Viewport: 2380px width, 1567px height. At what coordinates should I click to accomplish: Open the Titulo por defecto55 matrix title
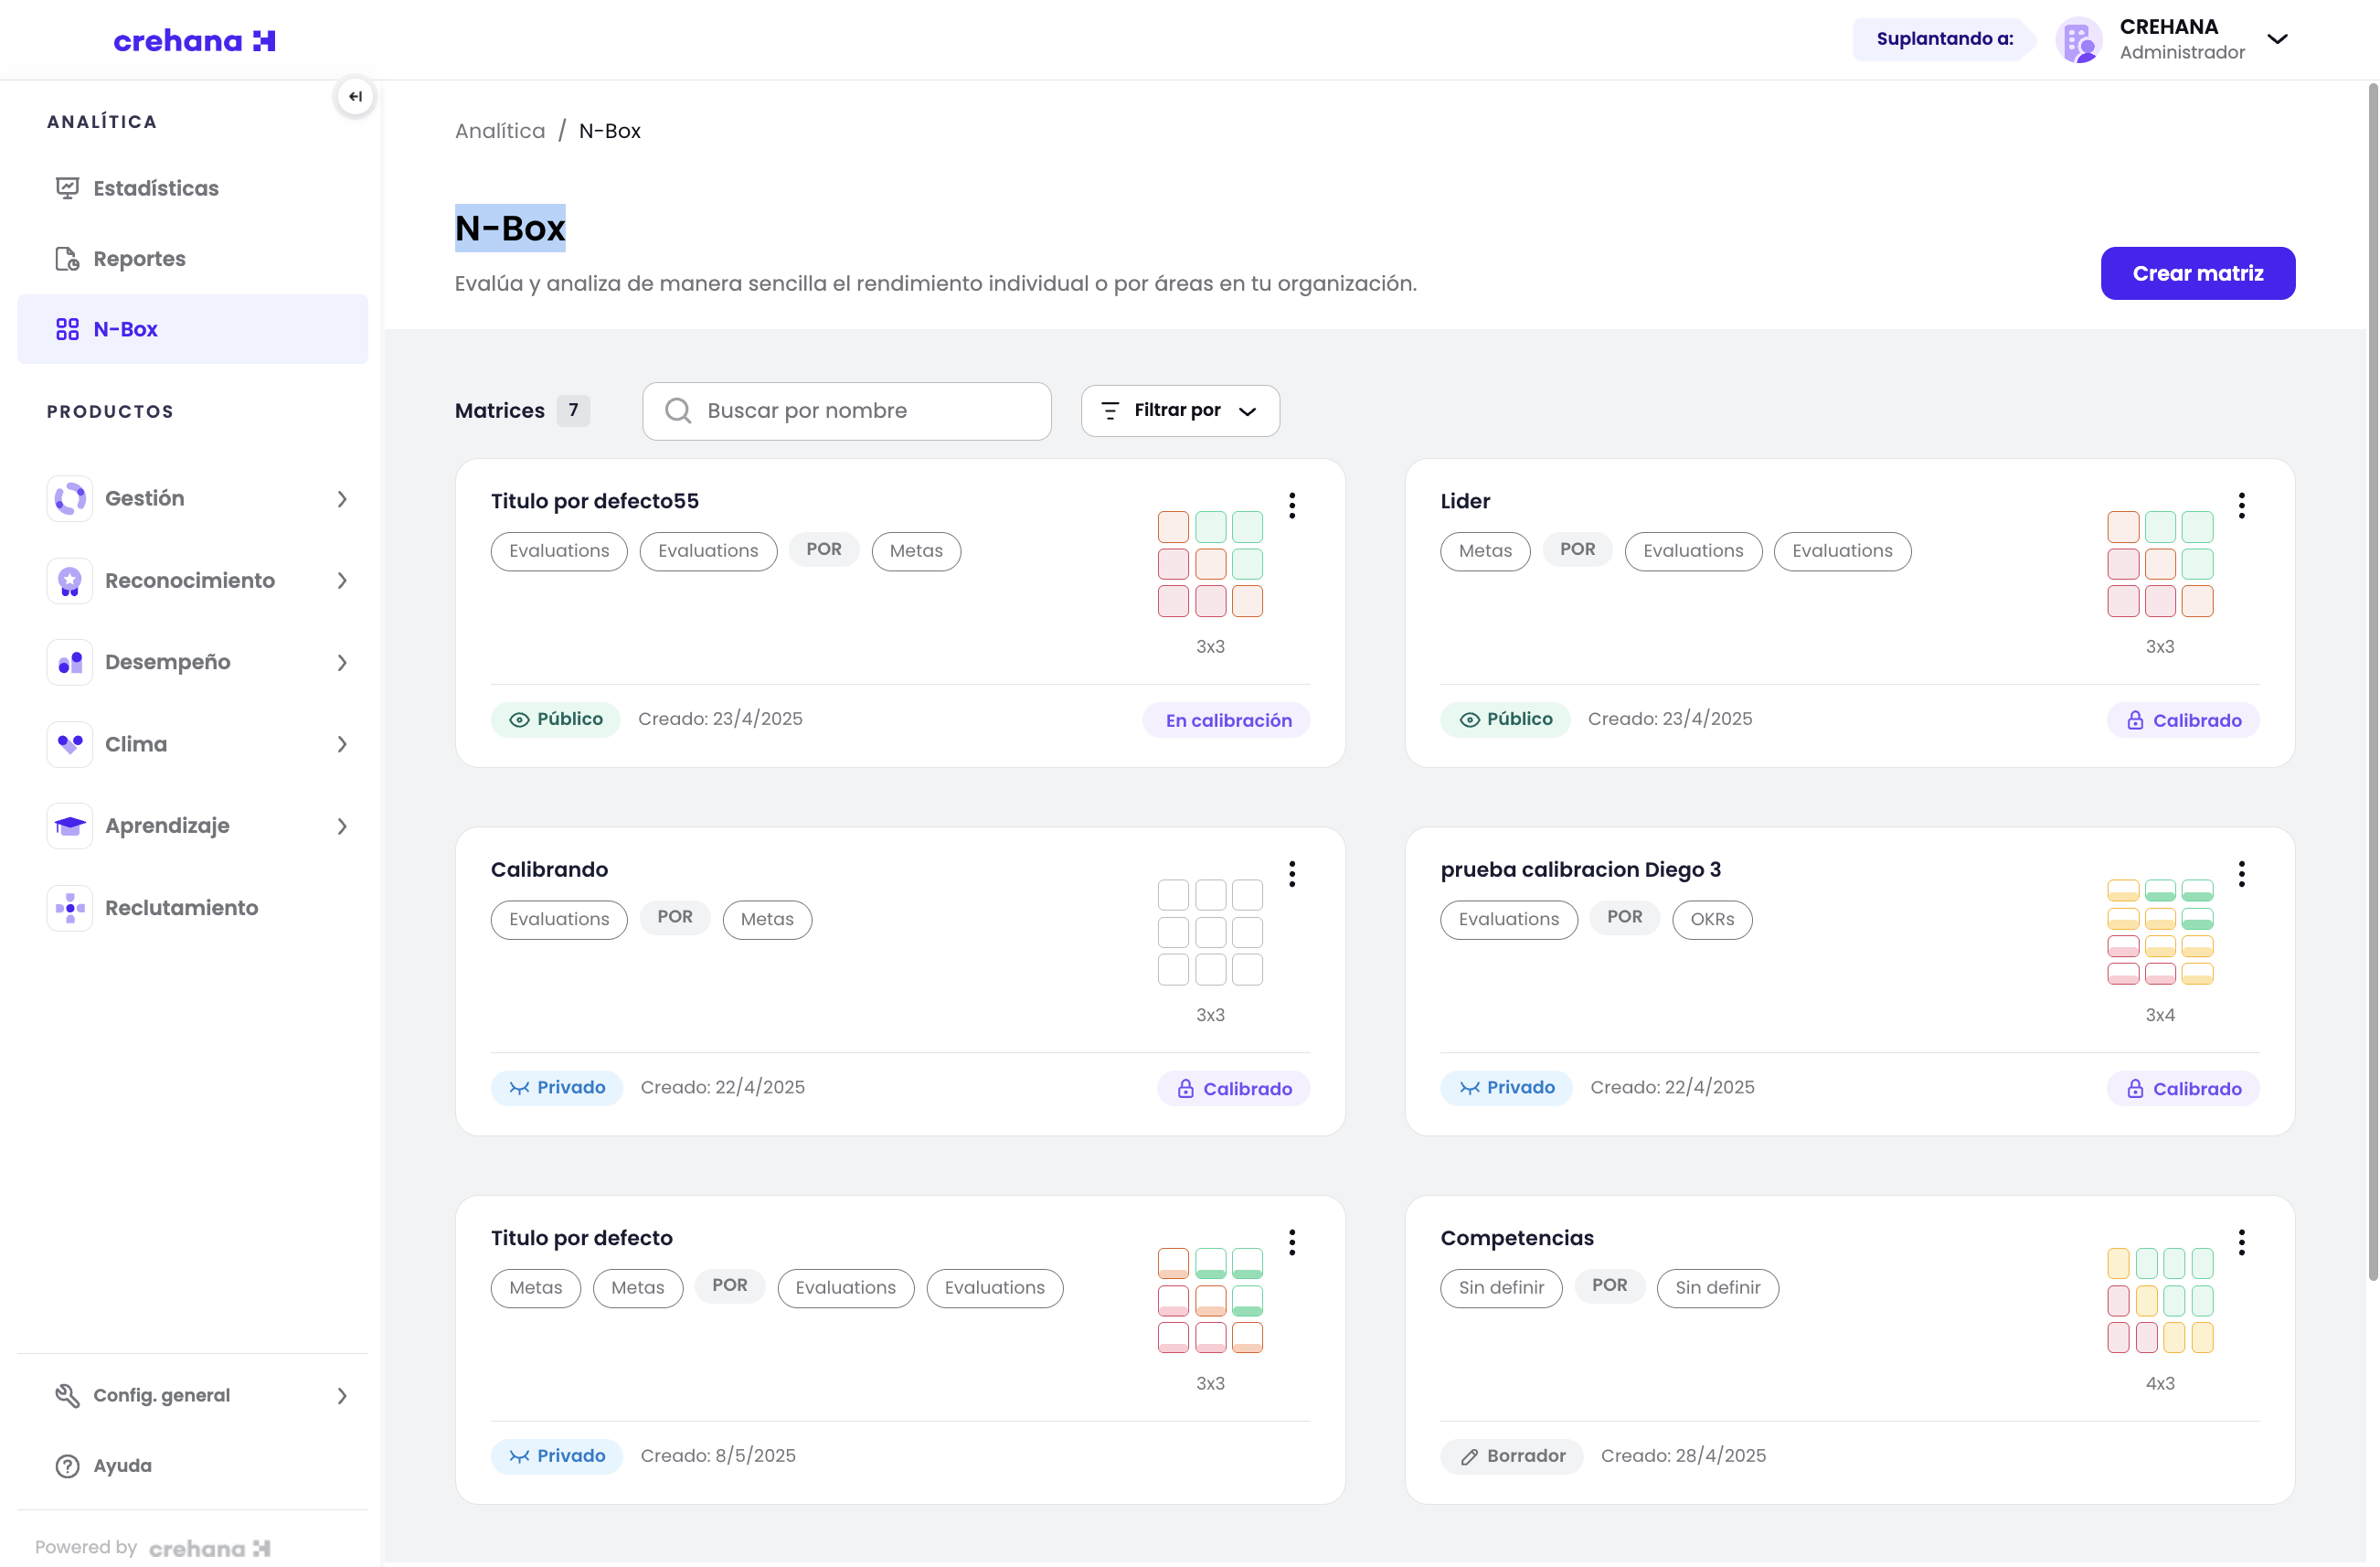click(595, 501)
